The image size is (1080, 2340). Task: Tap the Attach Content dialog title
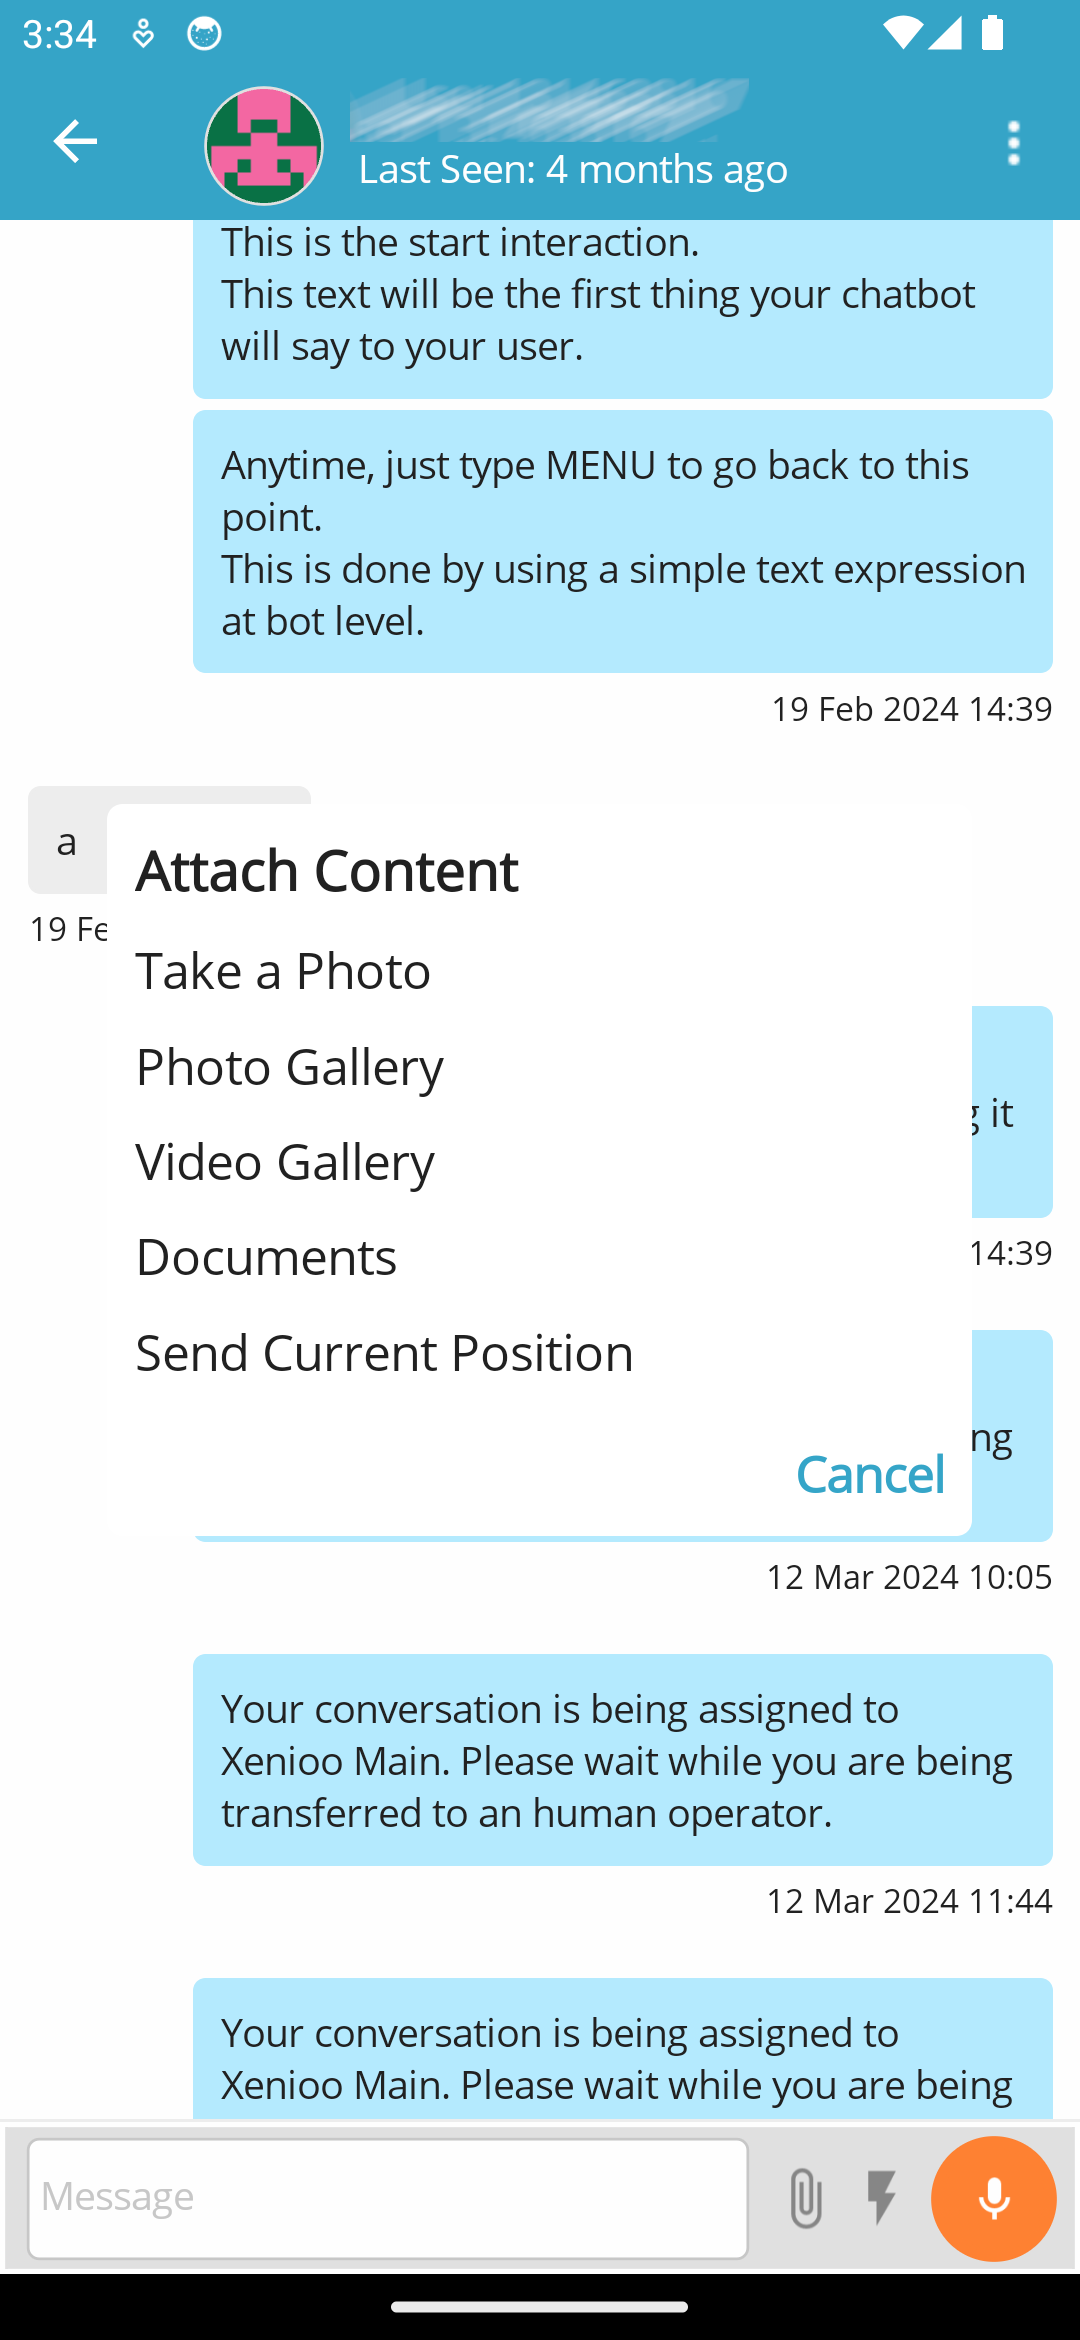point(327,870)
